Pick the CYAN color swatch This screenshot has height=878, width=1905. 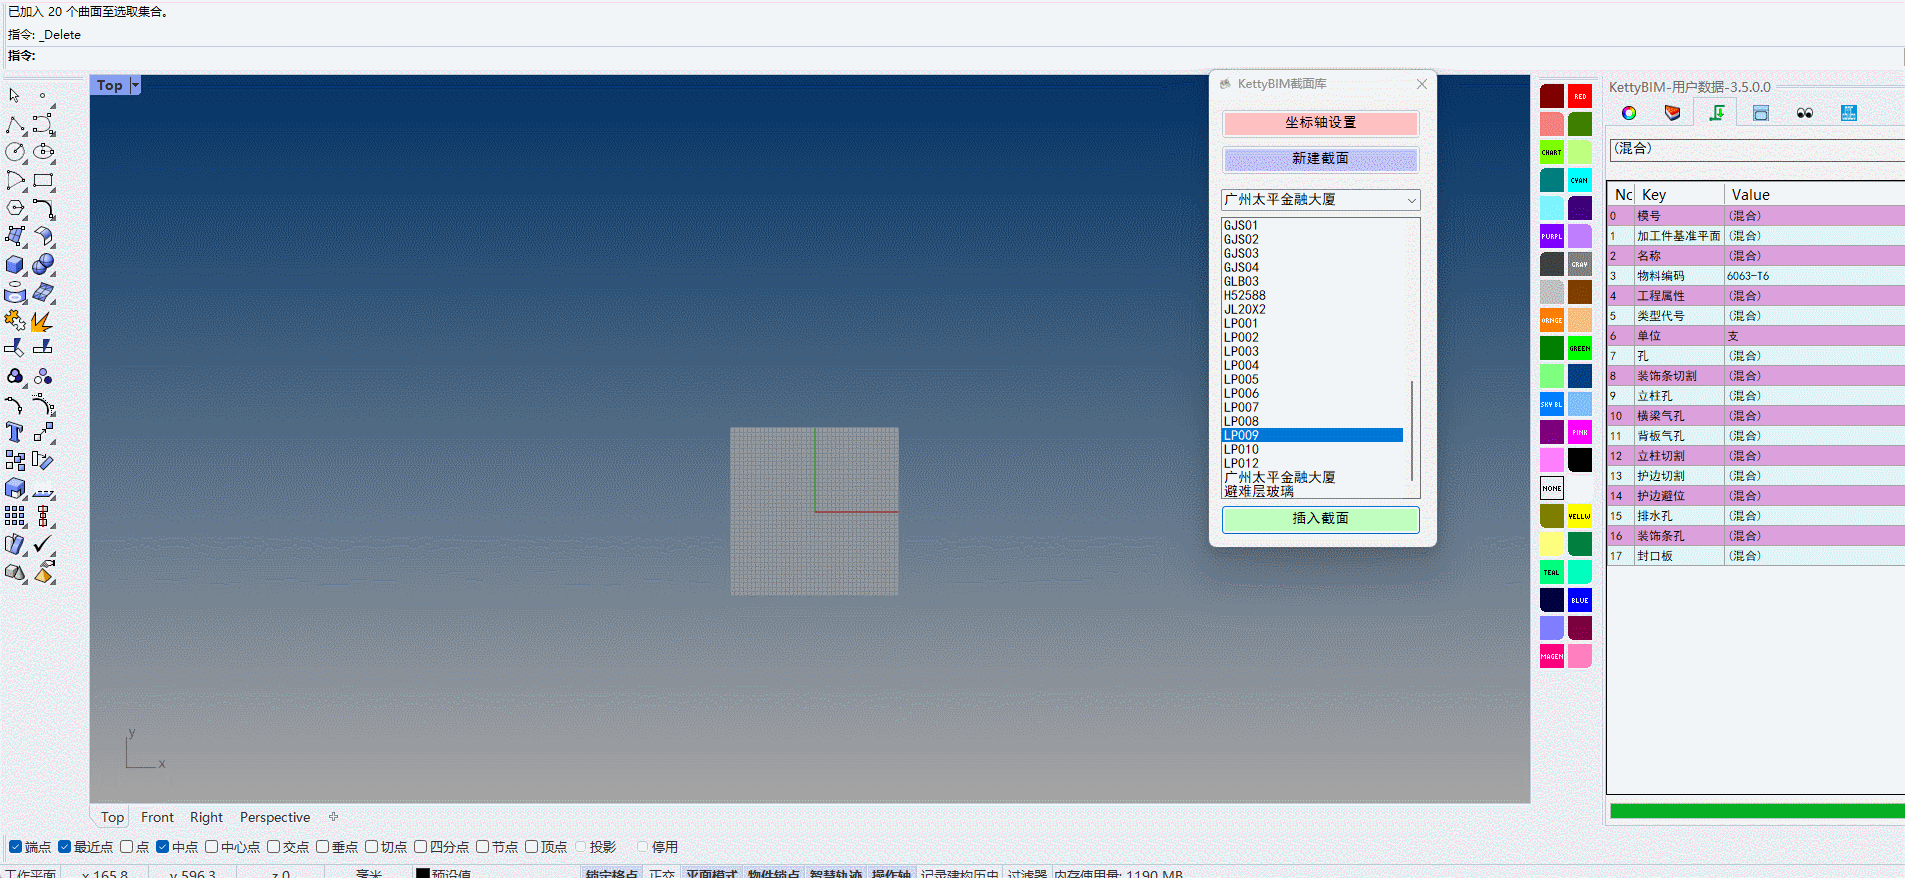(1580, 180)
